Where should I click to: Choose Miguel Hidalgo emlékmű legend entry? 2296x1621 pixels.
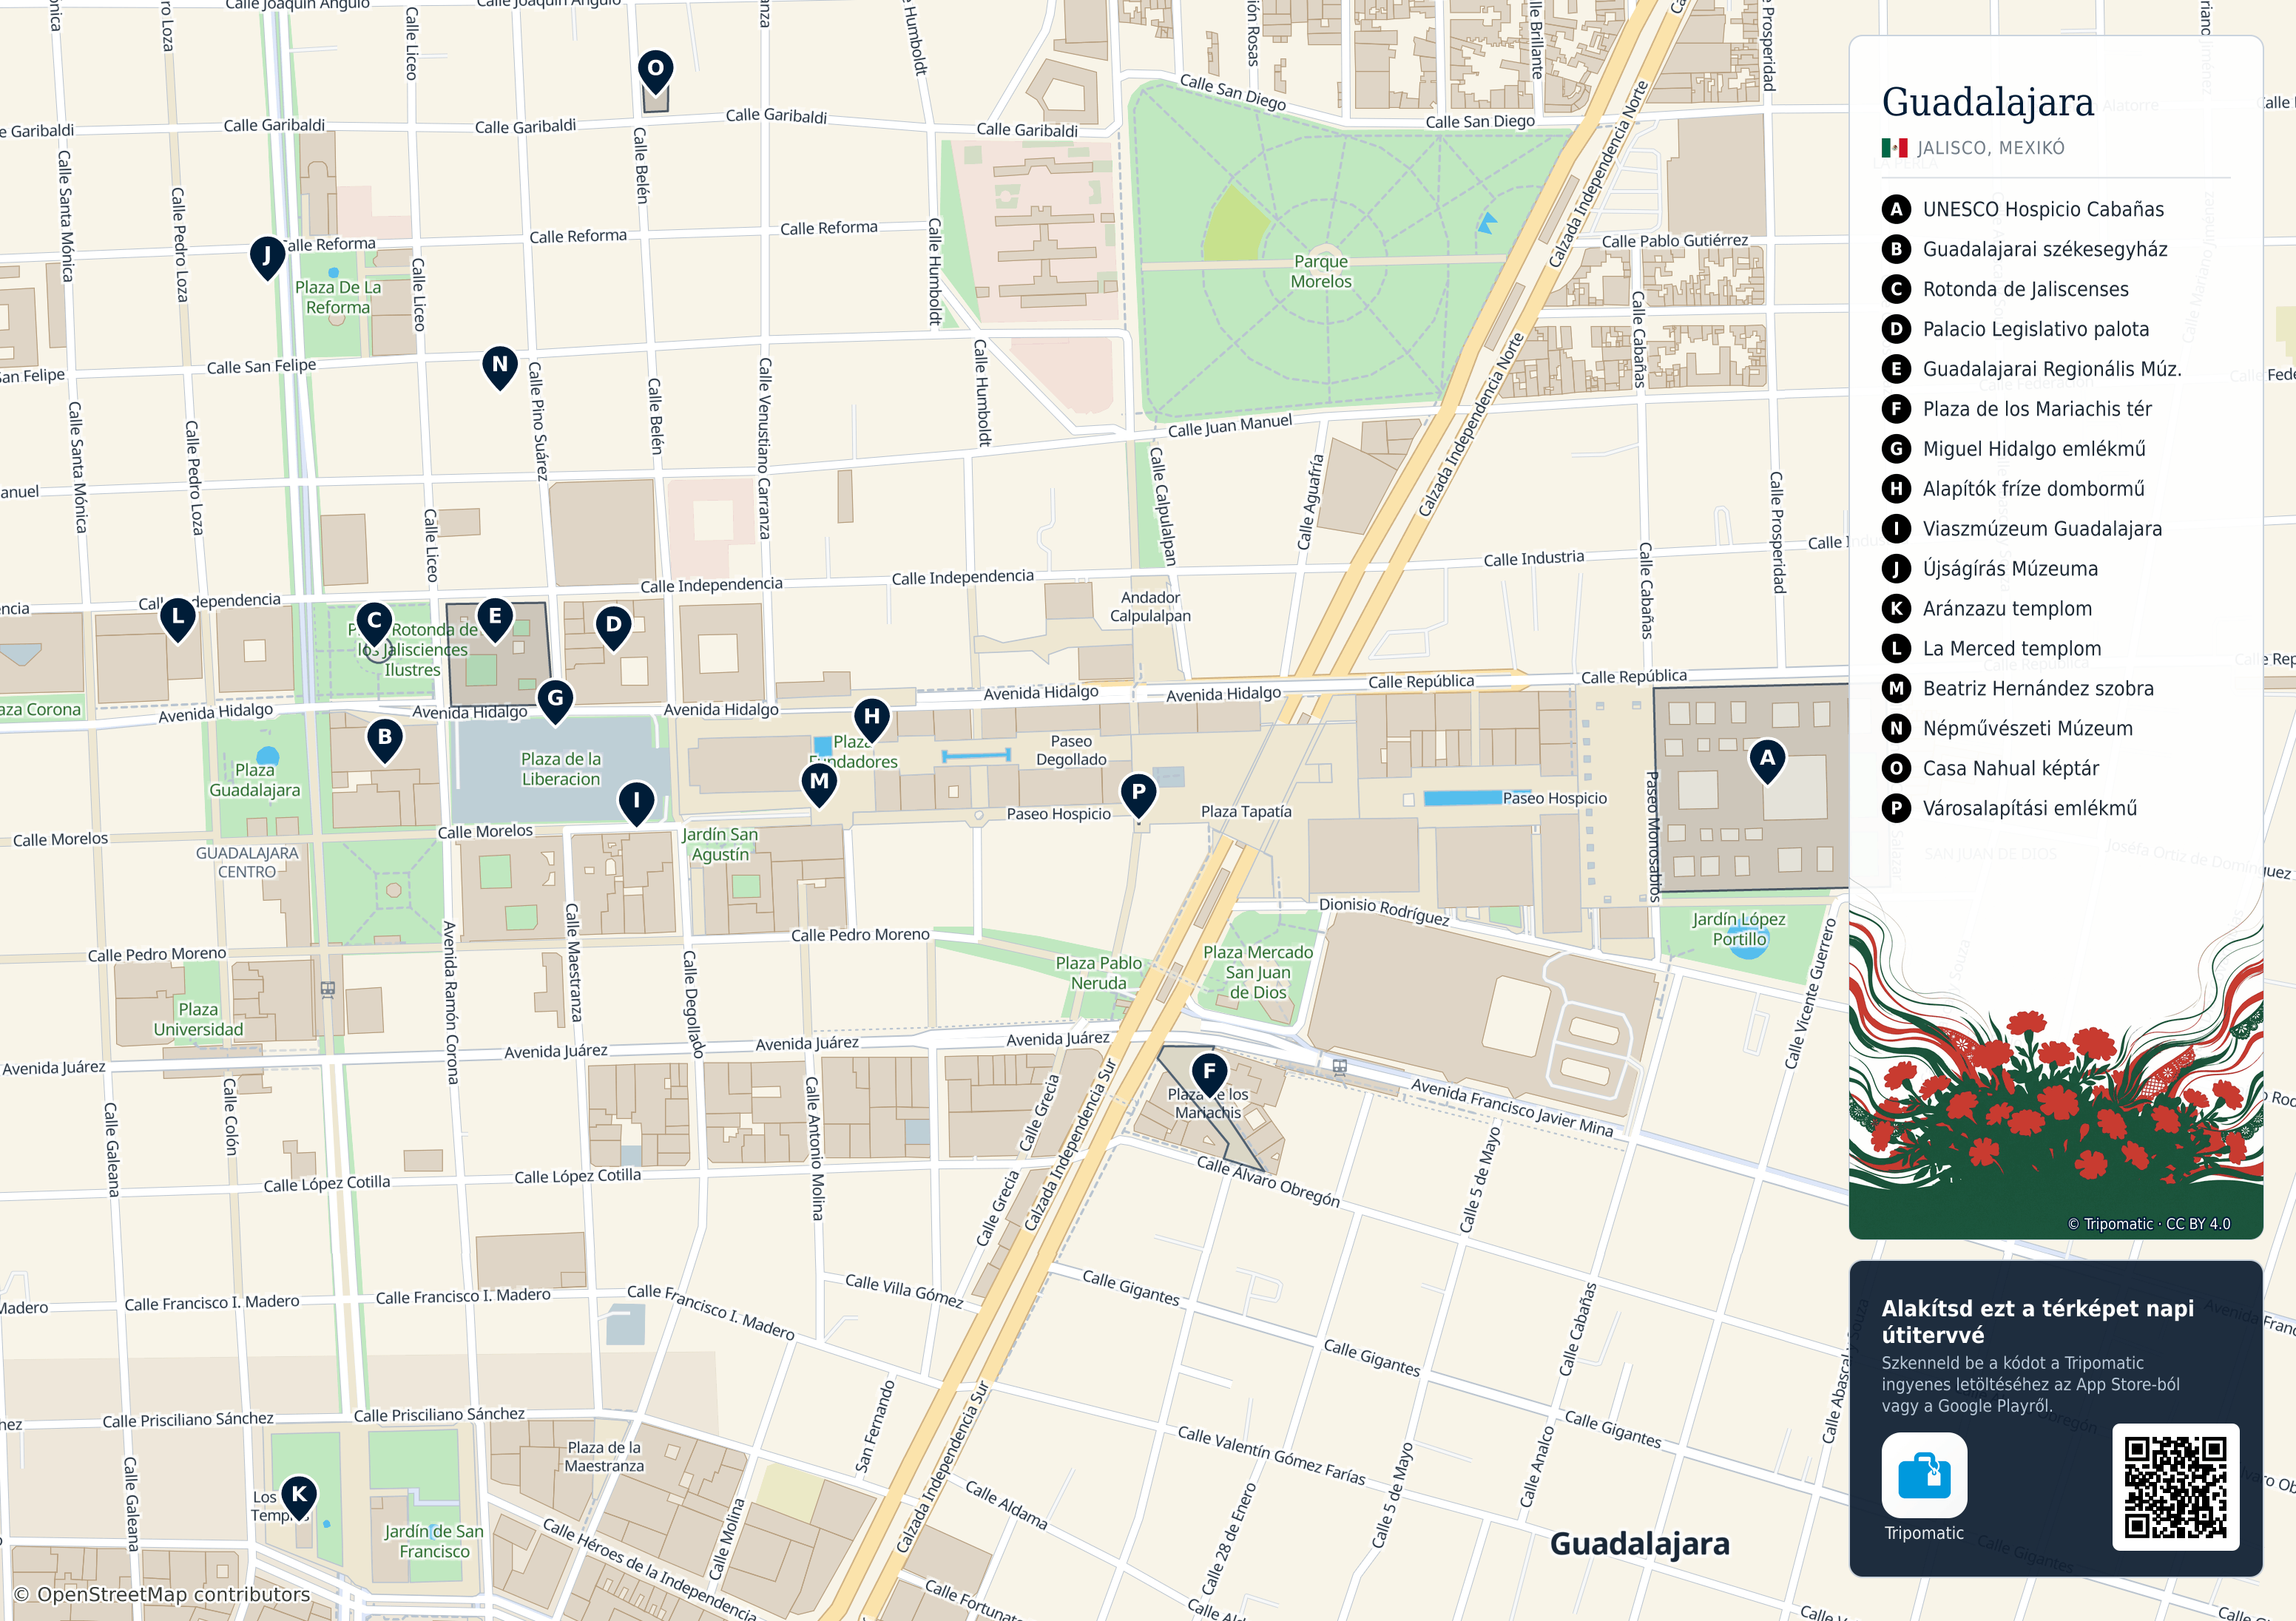(2013, 449)
